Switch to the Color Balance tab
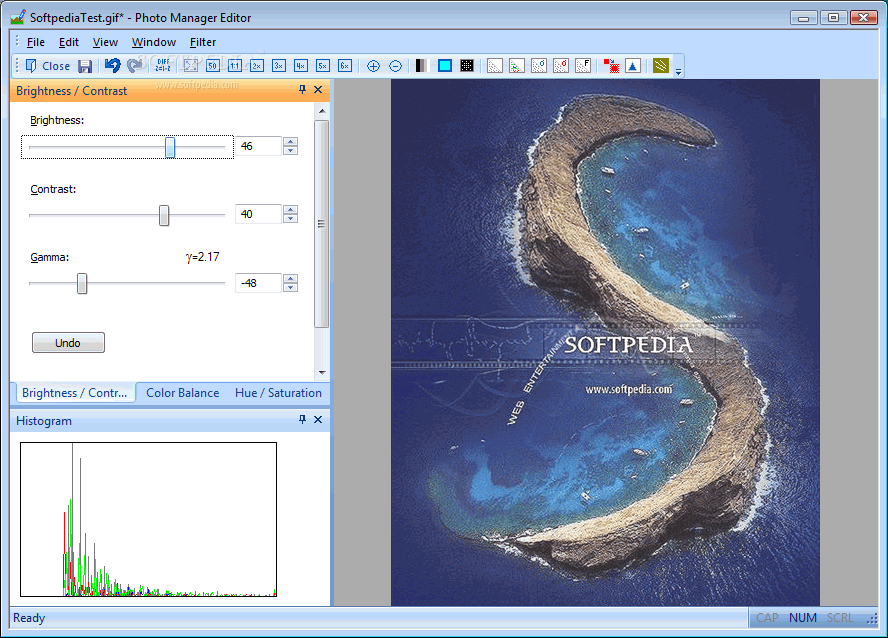 click(x=182, y=393)
